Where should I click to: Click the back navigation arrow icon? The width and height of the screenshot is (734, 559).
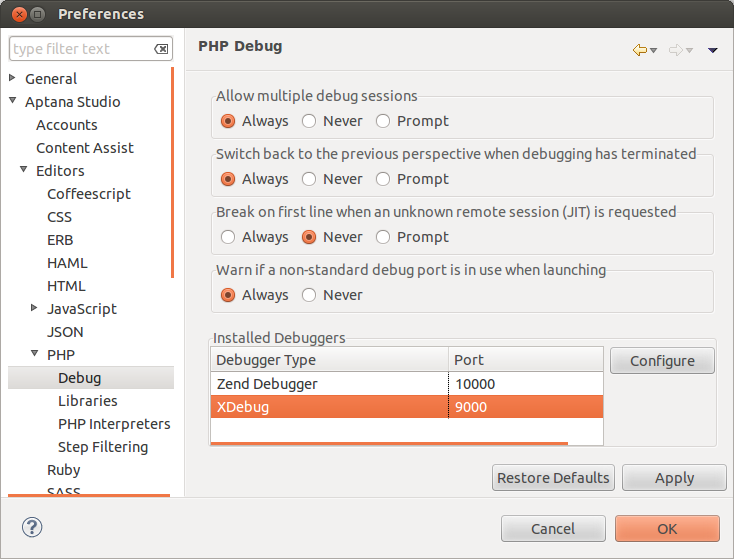coord(639,50)
